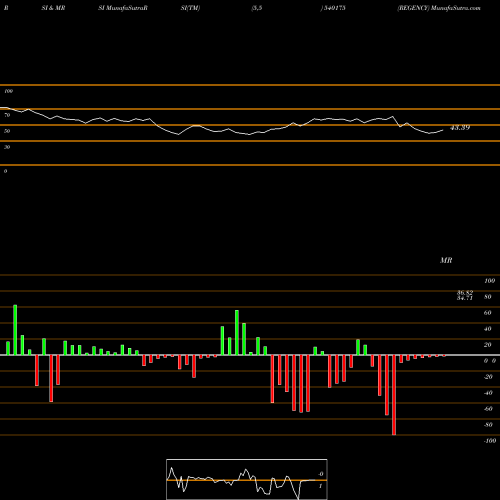Click the 'MR' label above the bar chart
Image resolution: width=500 pixels, height=500 pixels.
(446, 260)
